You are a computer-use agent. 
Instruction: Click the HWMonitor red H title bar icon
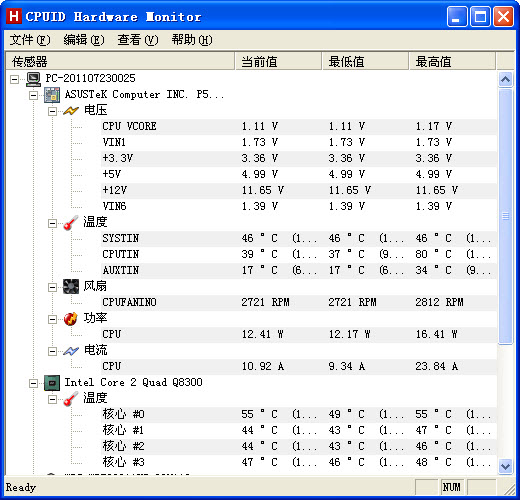14,16
